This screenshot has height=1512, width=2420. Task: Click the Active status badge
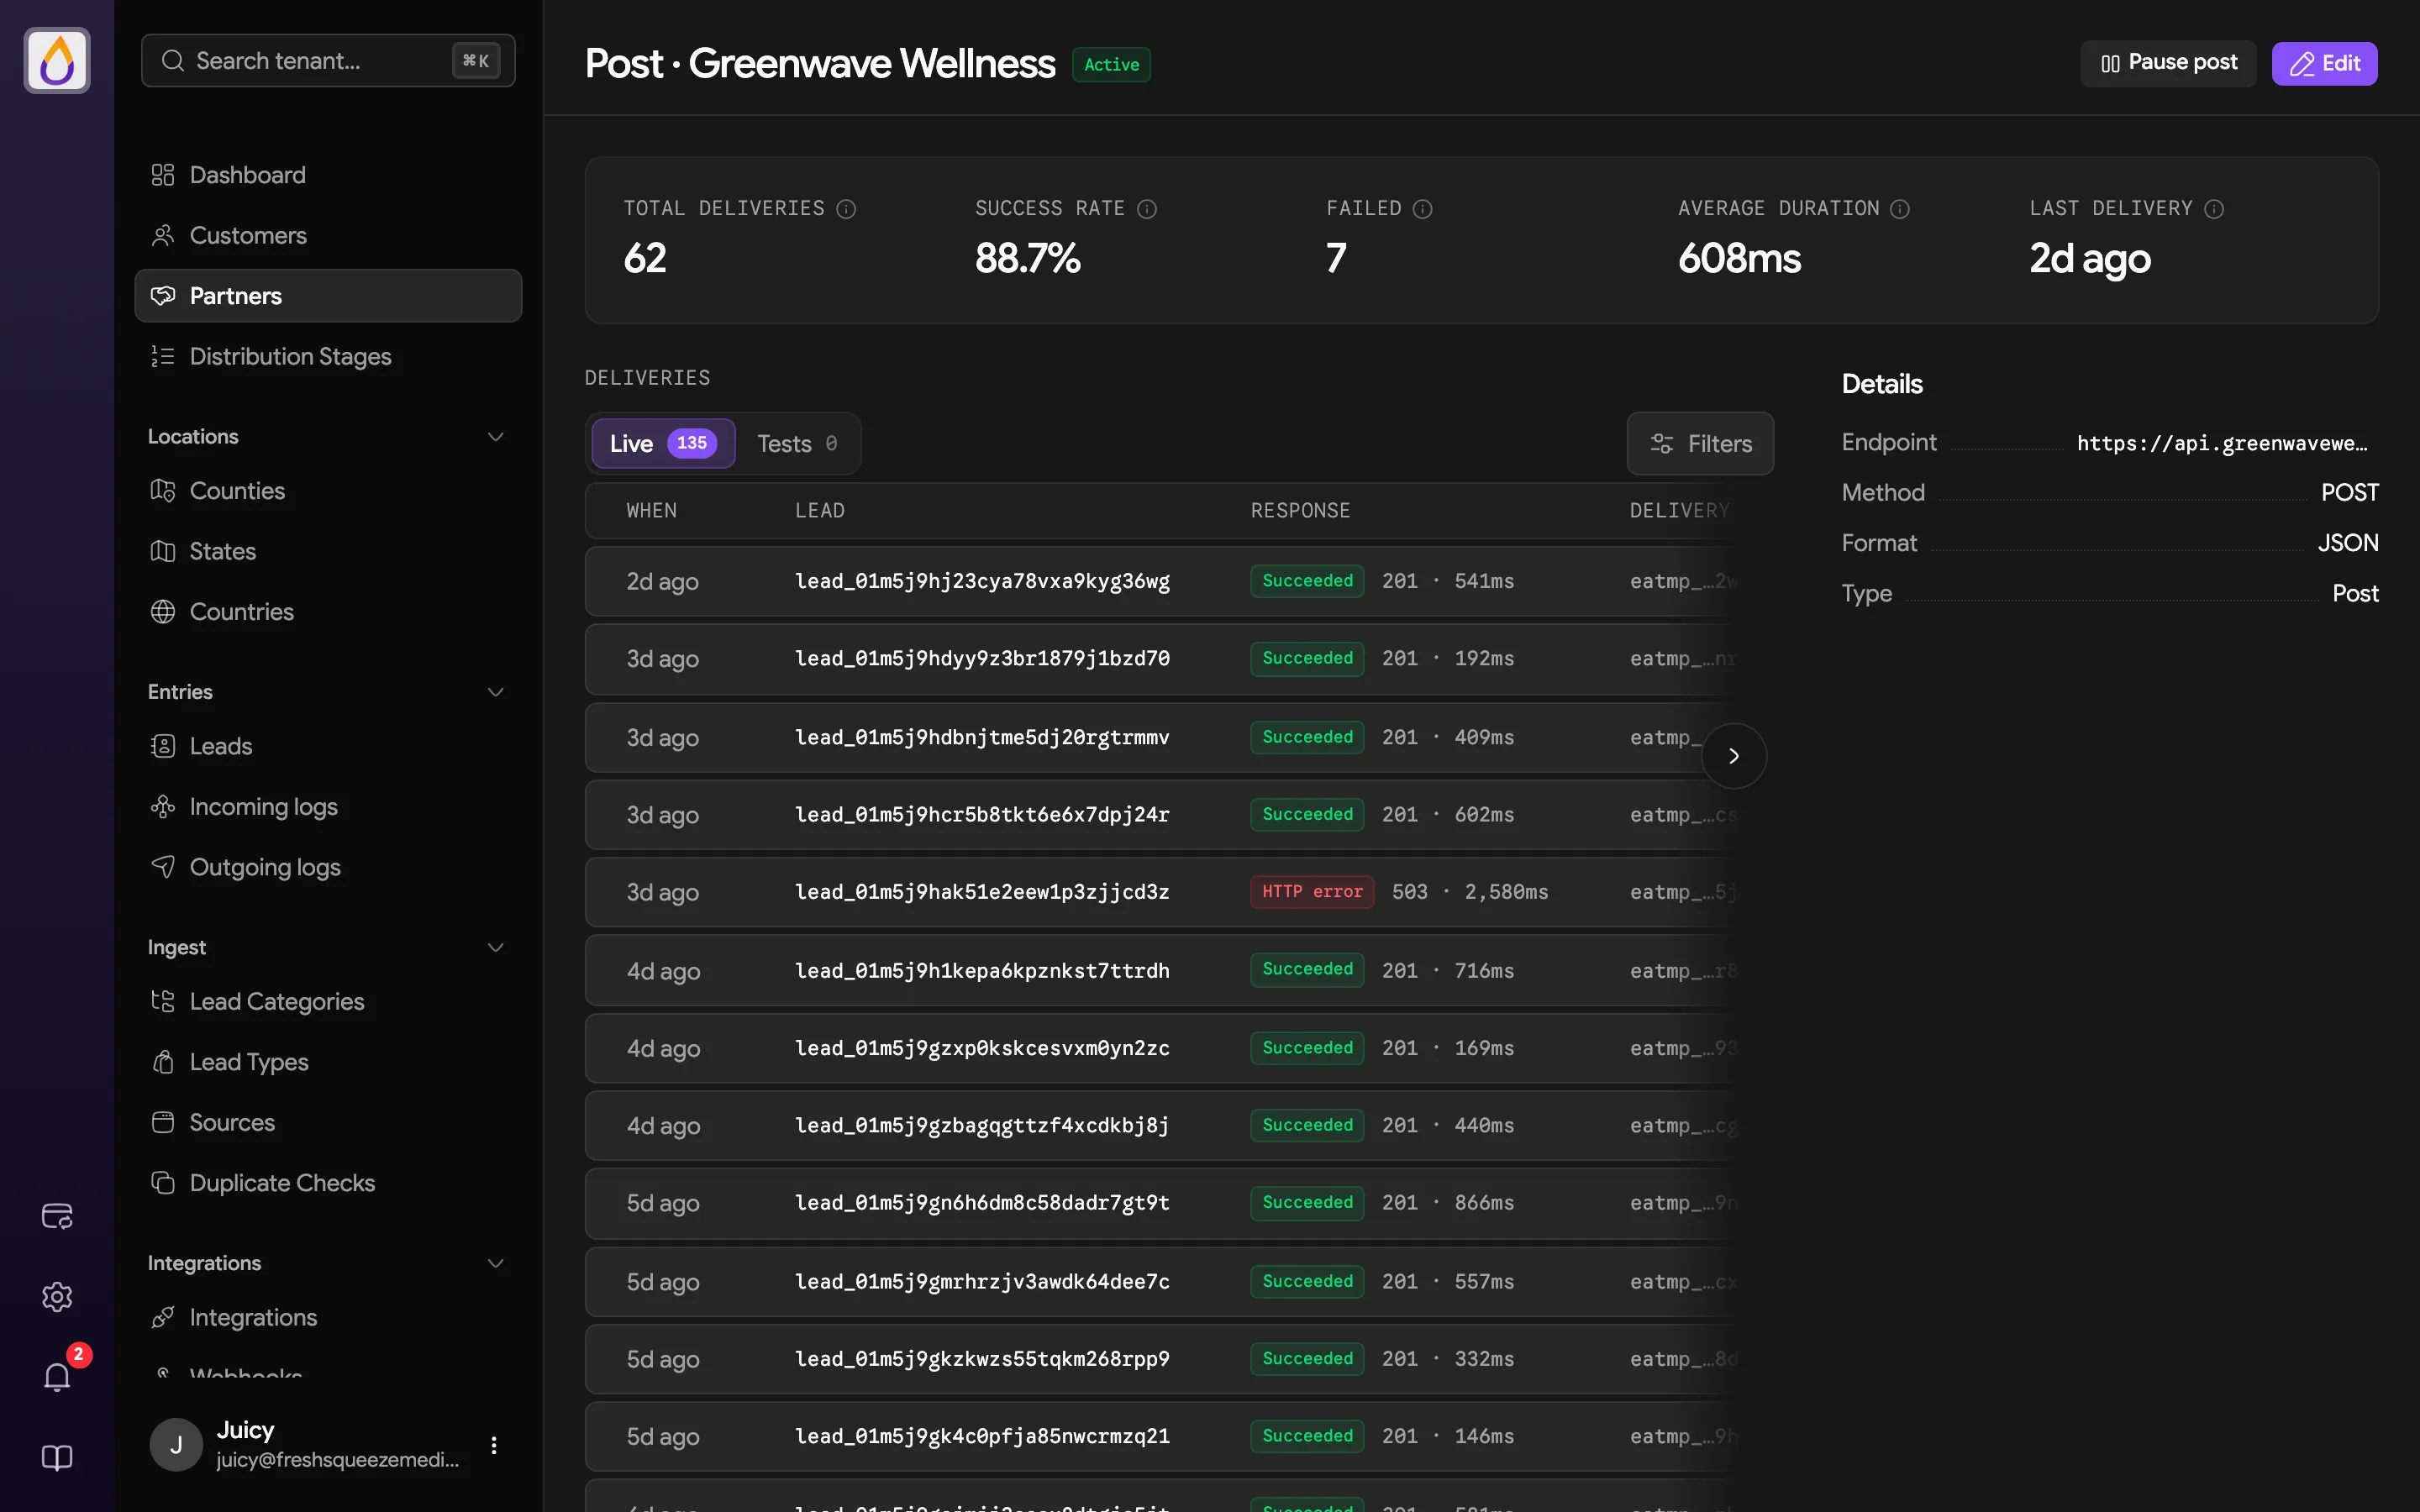click(1111, 64)
